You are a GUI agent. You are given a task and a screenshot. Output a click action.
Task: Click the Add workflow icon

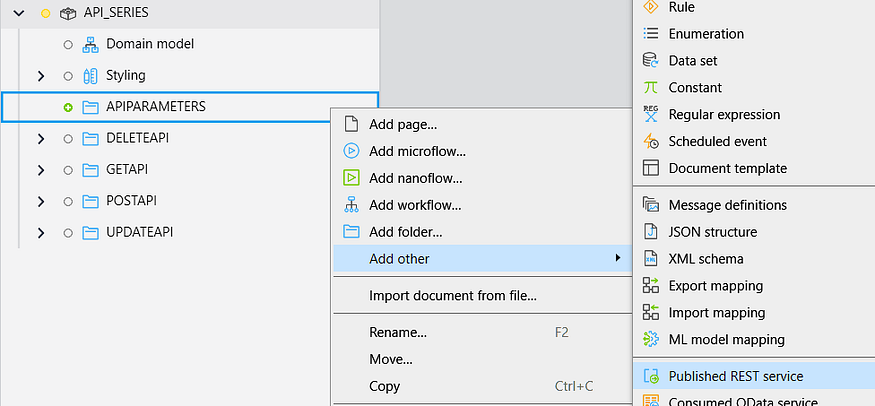click(351, 205)
